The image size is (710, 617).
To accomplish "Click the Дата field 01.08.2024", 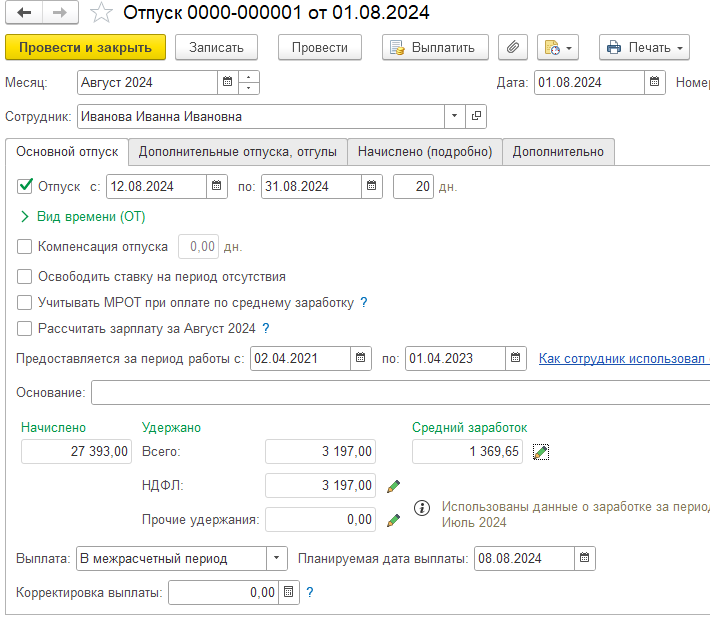I will [x=589, y=82].
